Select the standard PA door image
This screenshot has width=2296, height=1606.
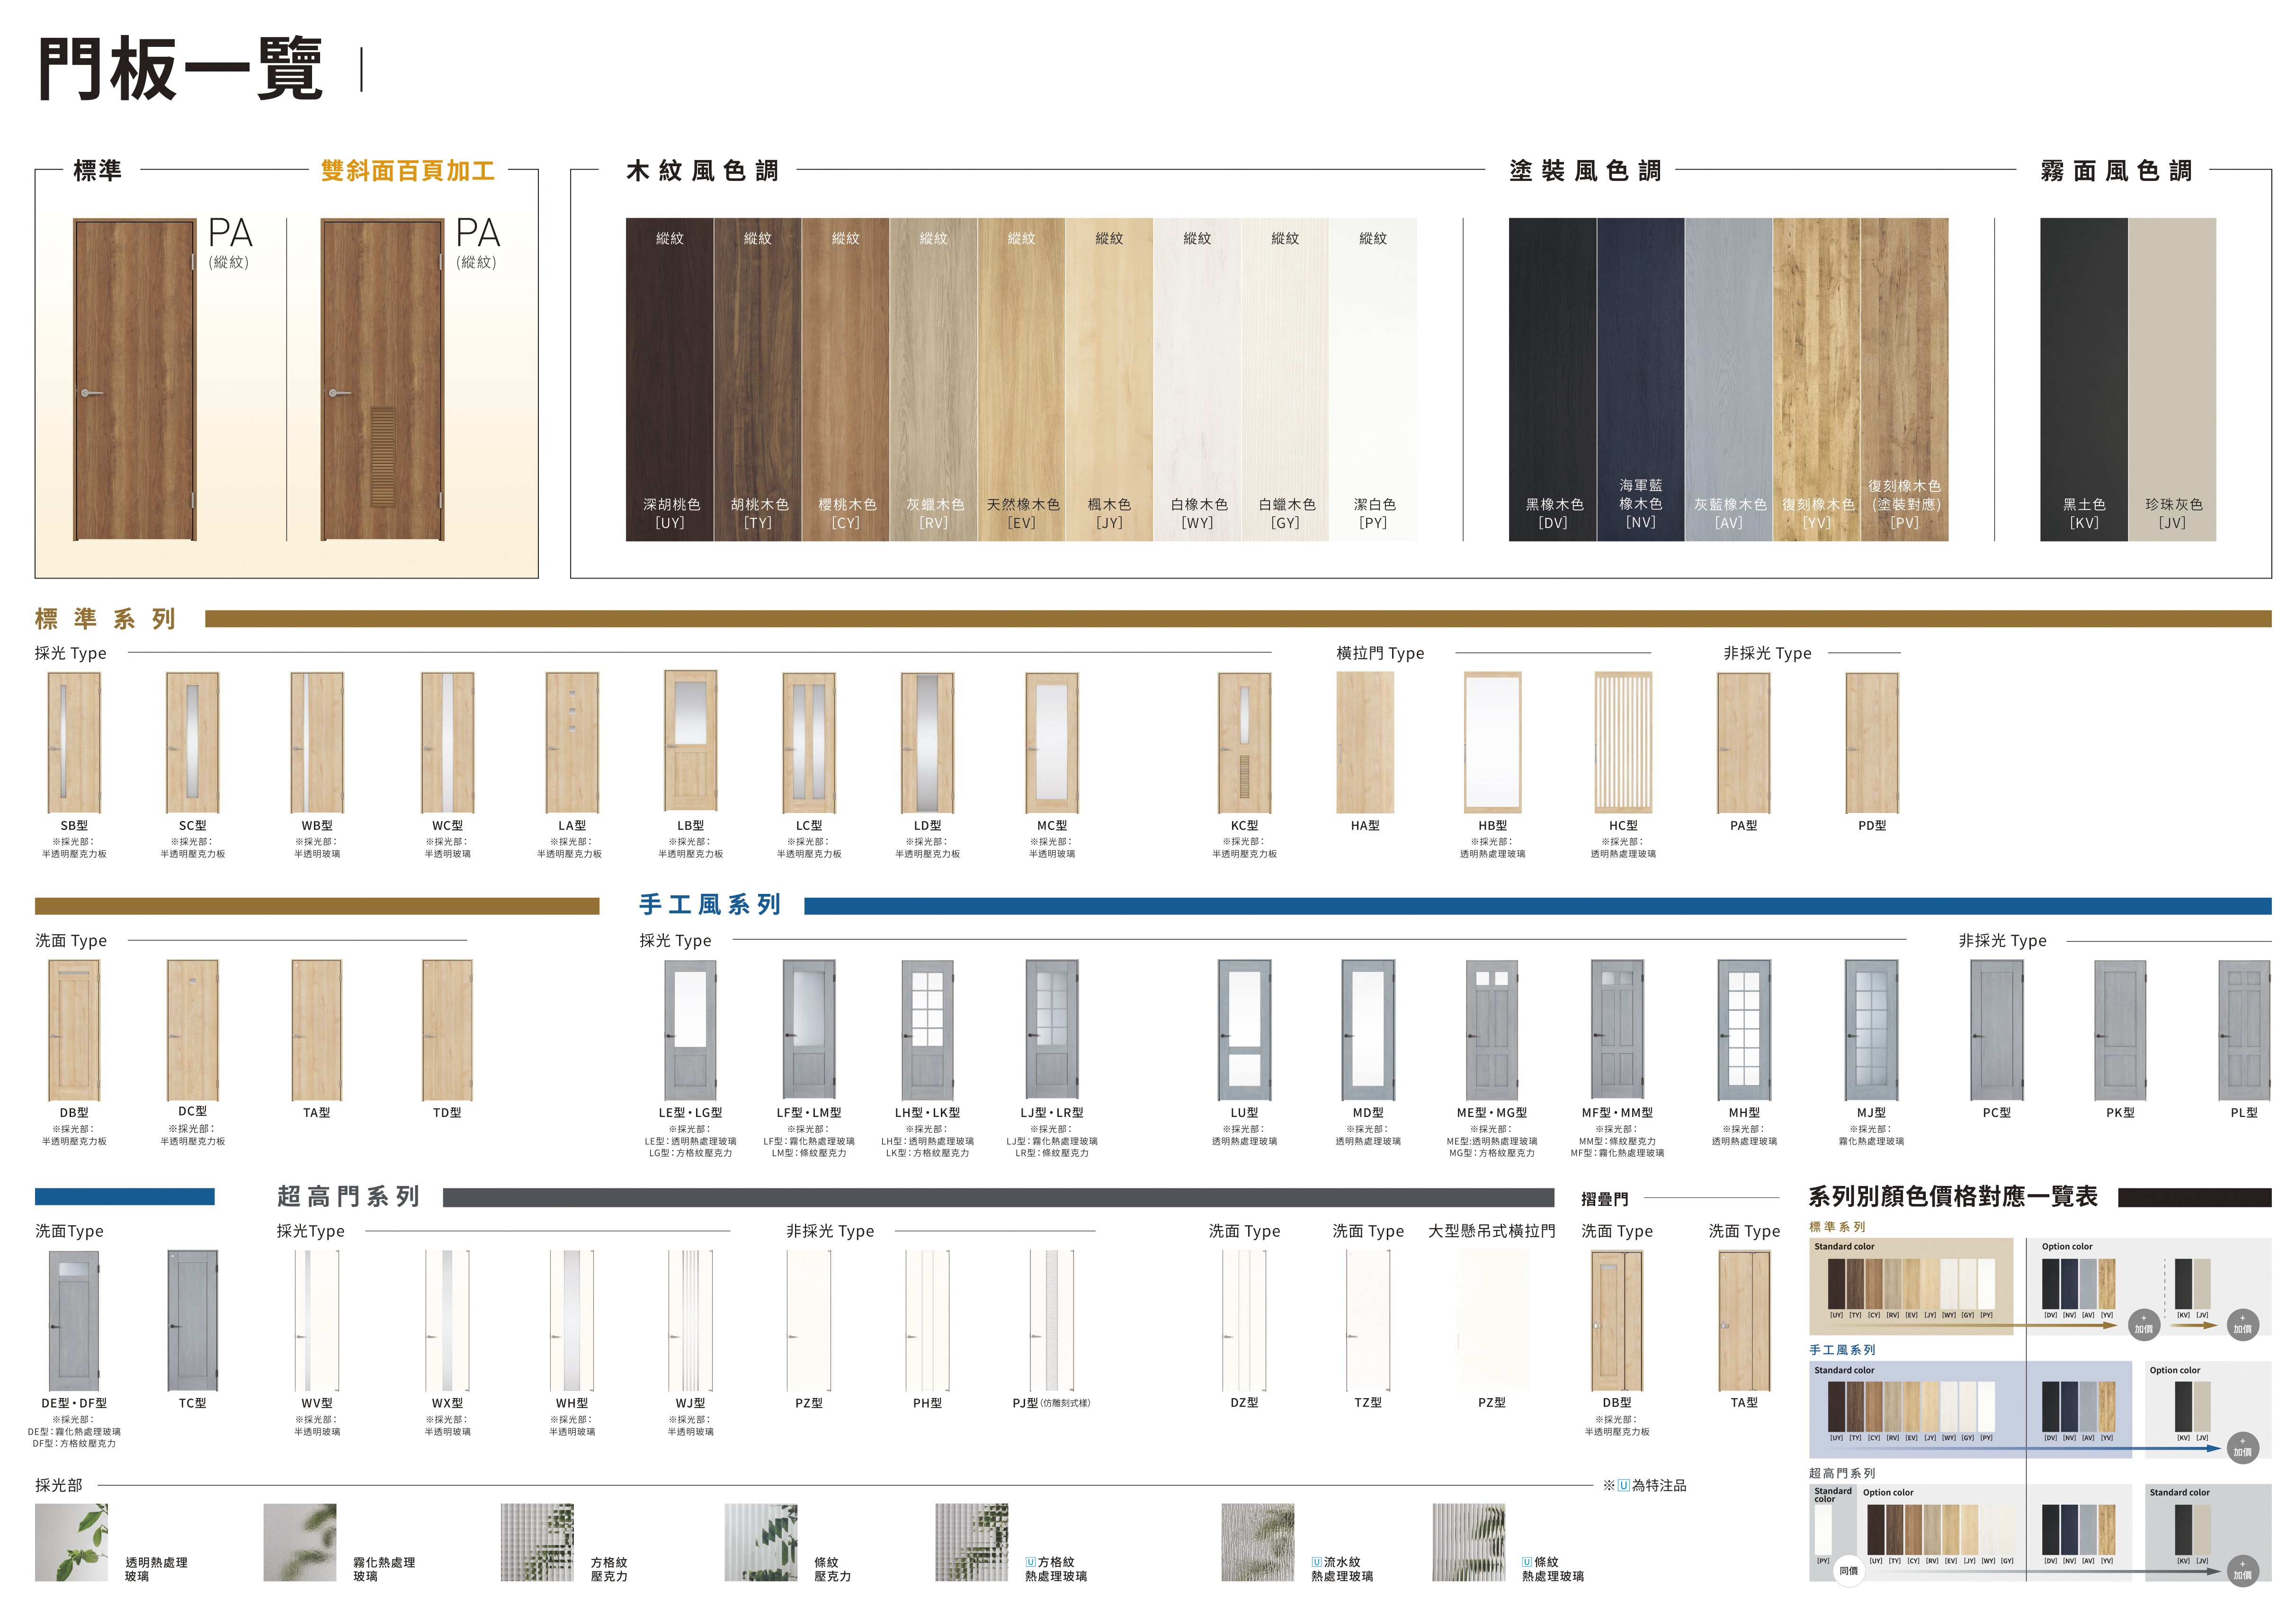click(x=135, y=380)
